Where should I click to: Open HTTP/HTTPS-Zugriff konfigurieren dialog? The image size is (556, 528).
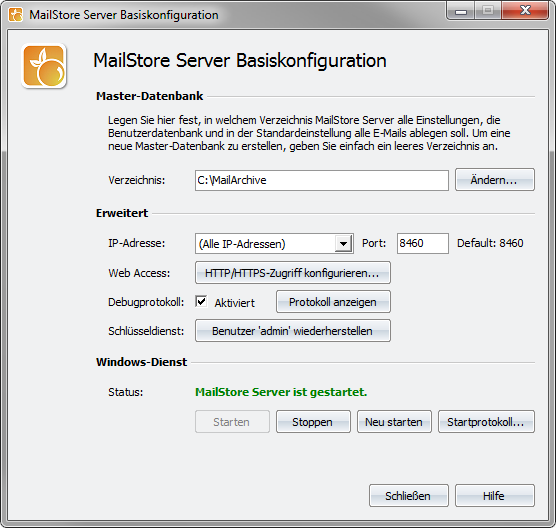[x=293, y=273]
